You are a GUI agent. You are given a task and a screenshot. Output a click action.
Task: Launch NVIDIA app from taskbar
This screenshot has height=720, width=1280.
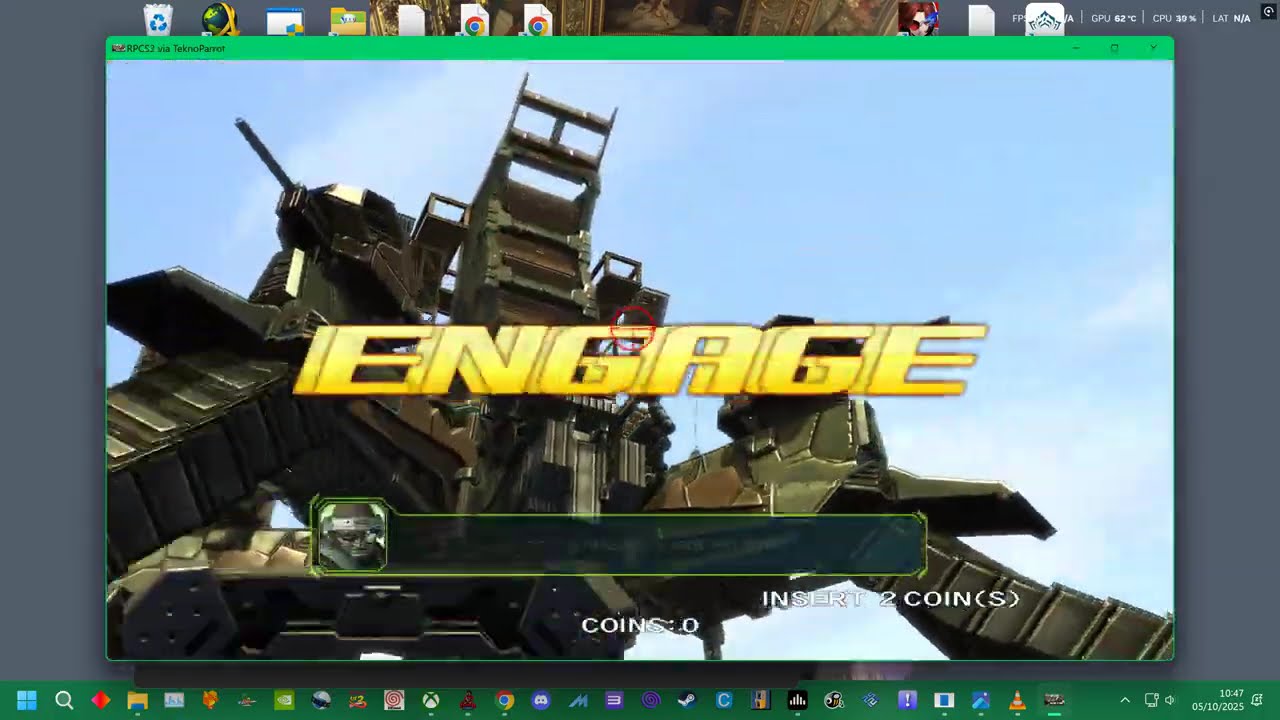pos(284,700)
